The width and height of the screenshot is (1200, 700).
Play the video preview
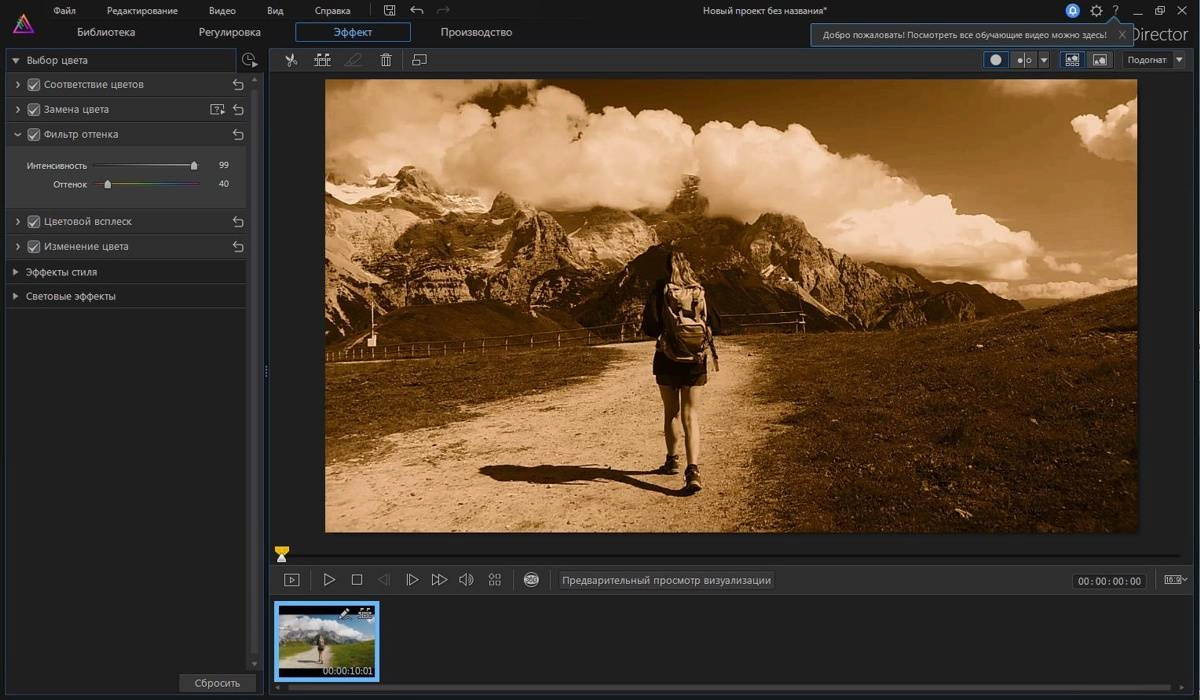click(329, 580)
